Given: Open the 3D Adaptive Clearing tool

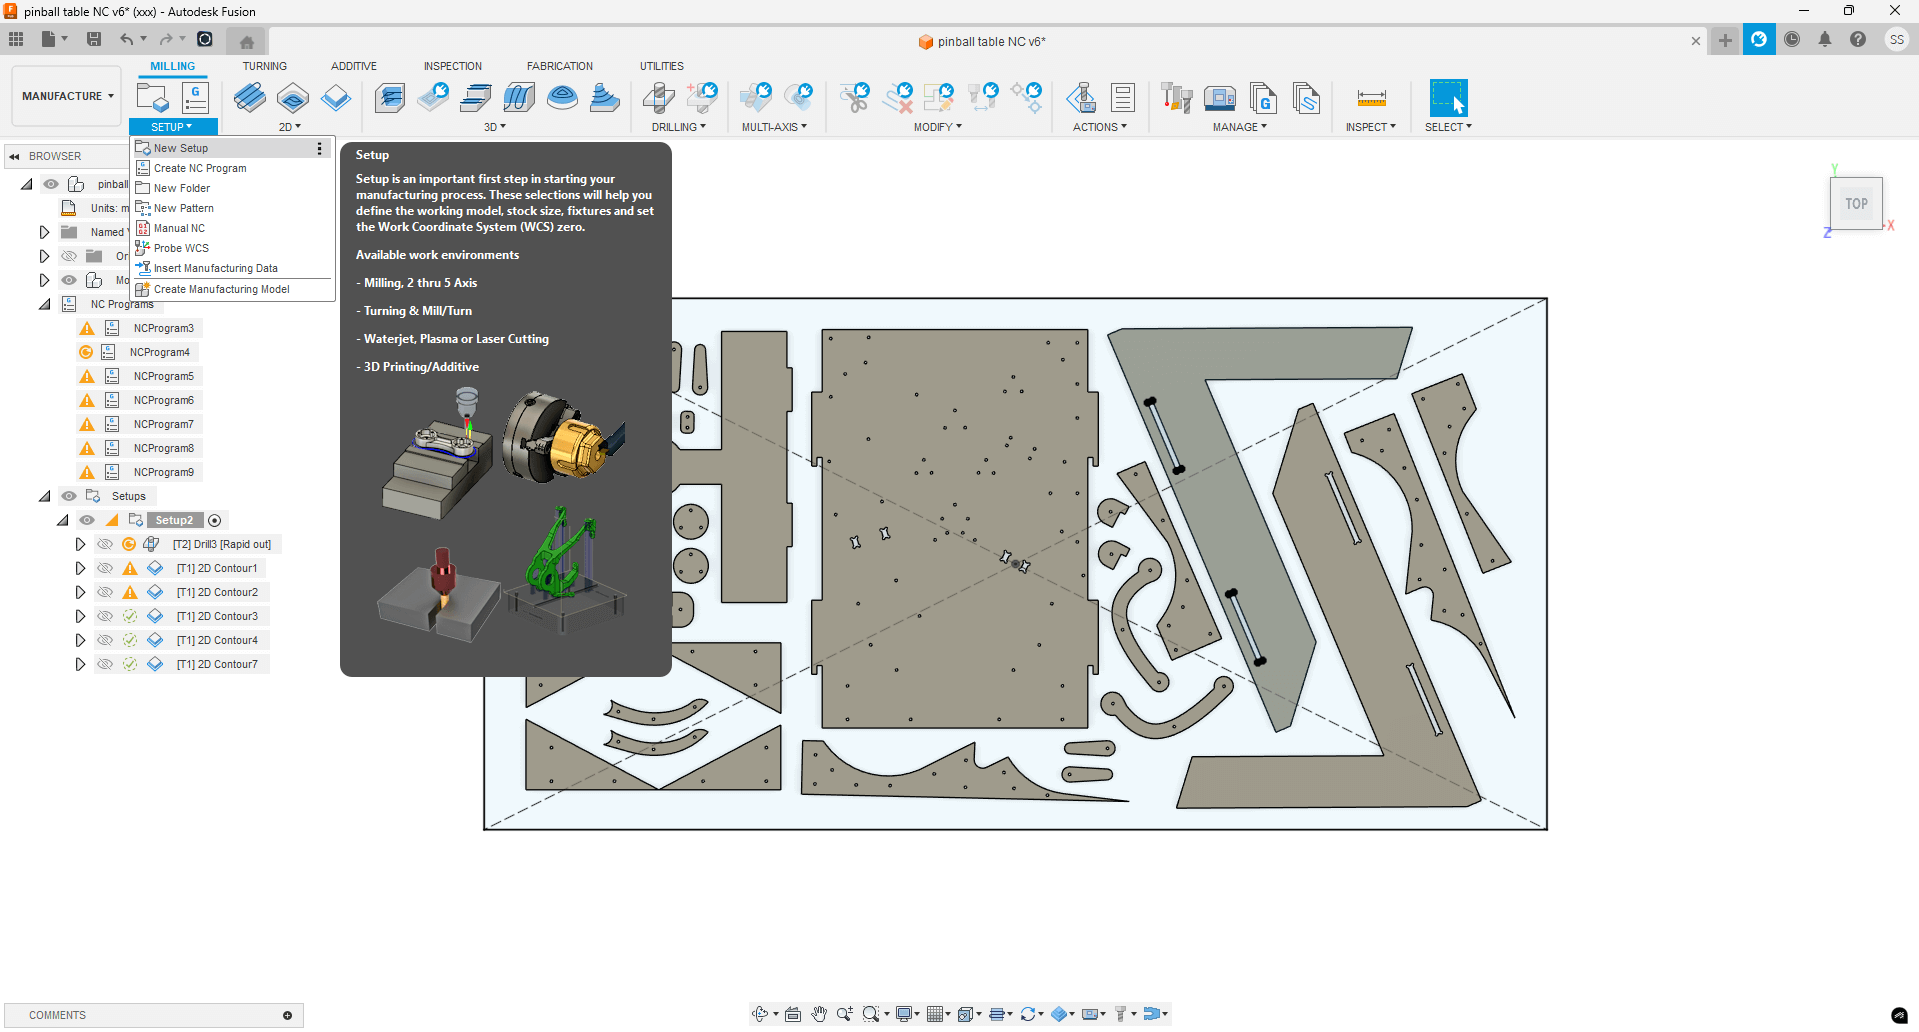Looking at the screenshot, I should click(390, 98).
